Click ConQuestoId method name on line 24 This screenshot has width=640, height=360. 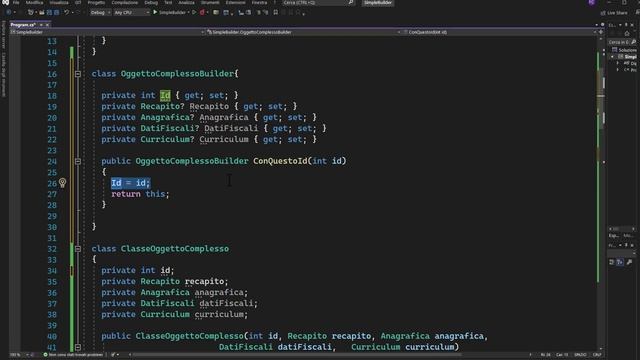[x=280, y=161]
